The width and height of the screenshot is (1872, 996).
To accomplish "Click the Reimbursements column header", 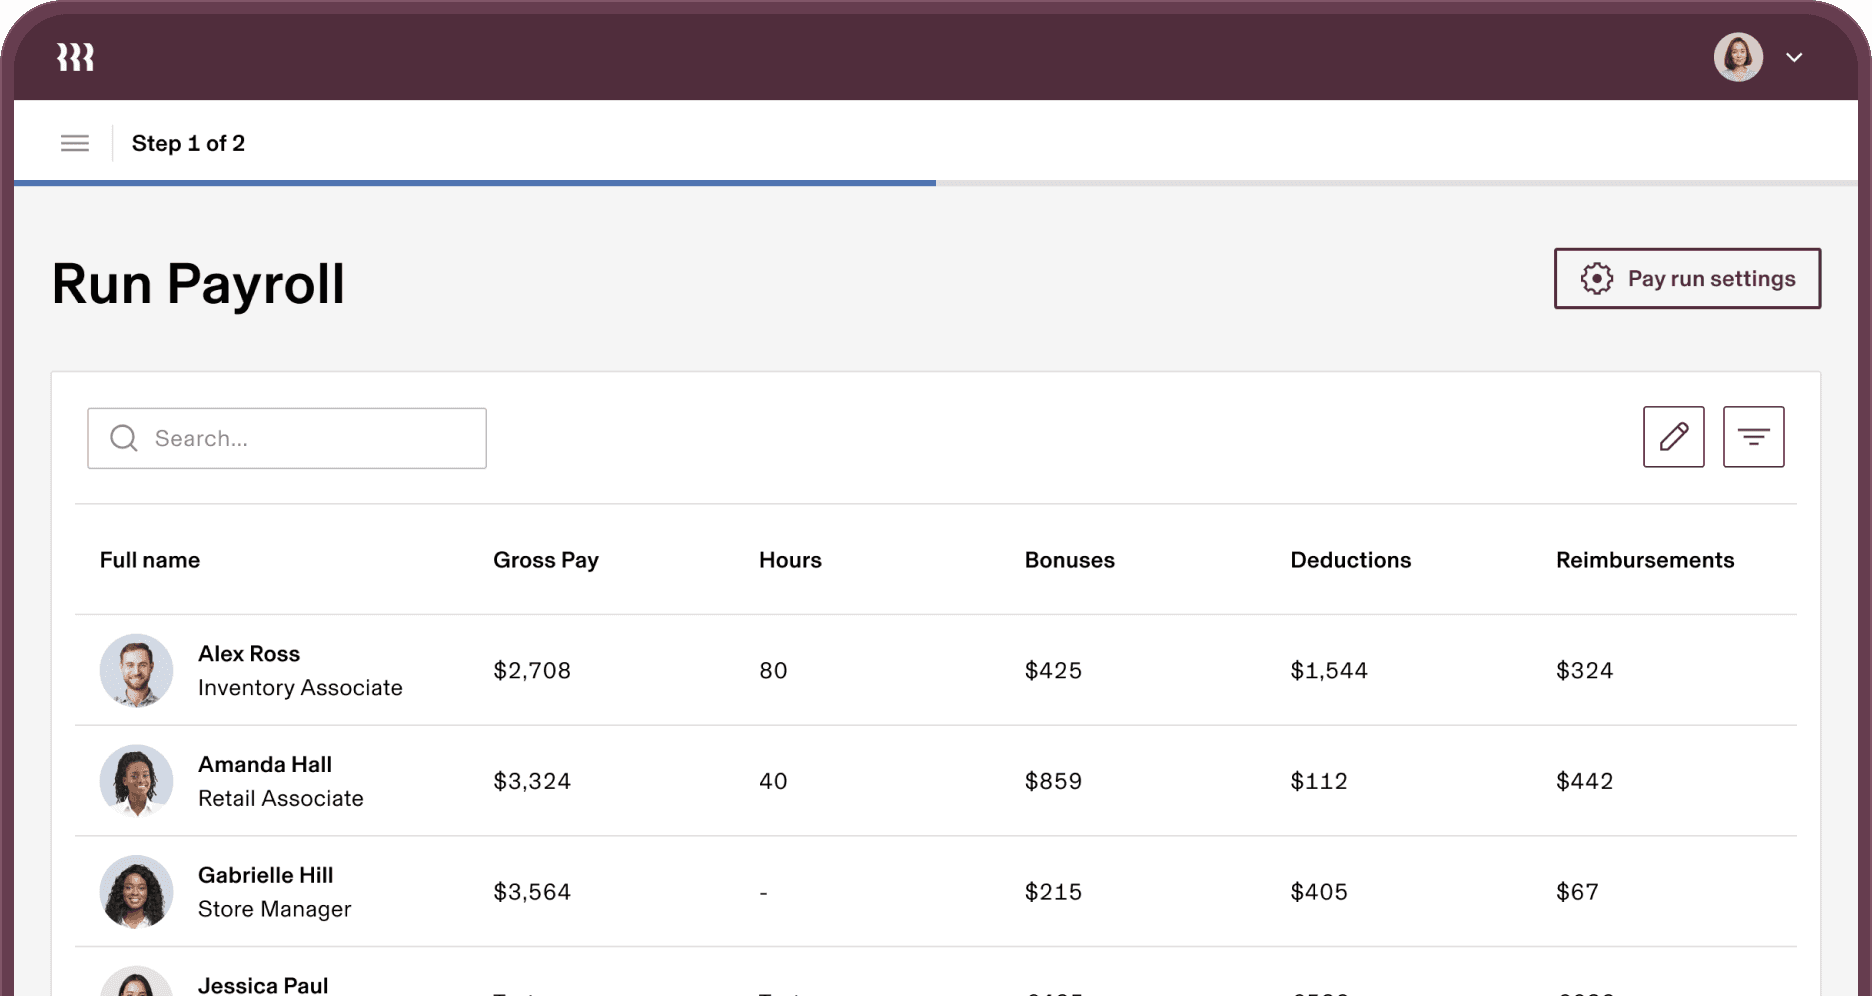I will 1644,560.
